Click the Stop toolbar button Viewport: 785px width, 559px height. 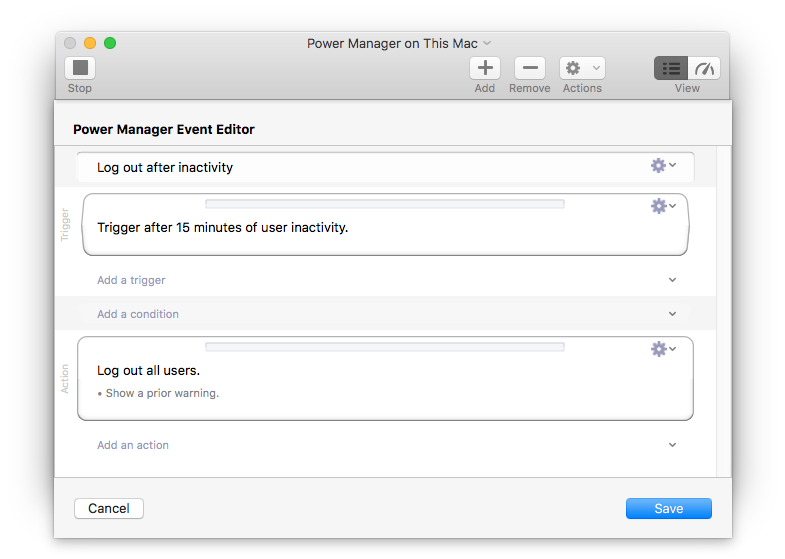(80, 68)
